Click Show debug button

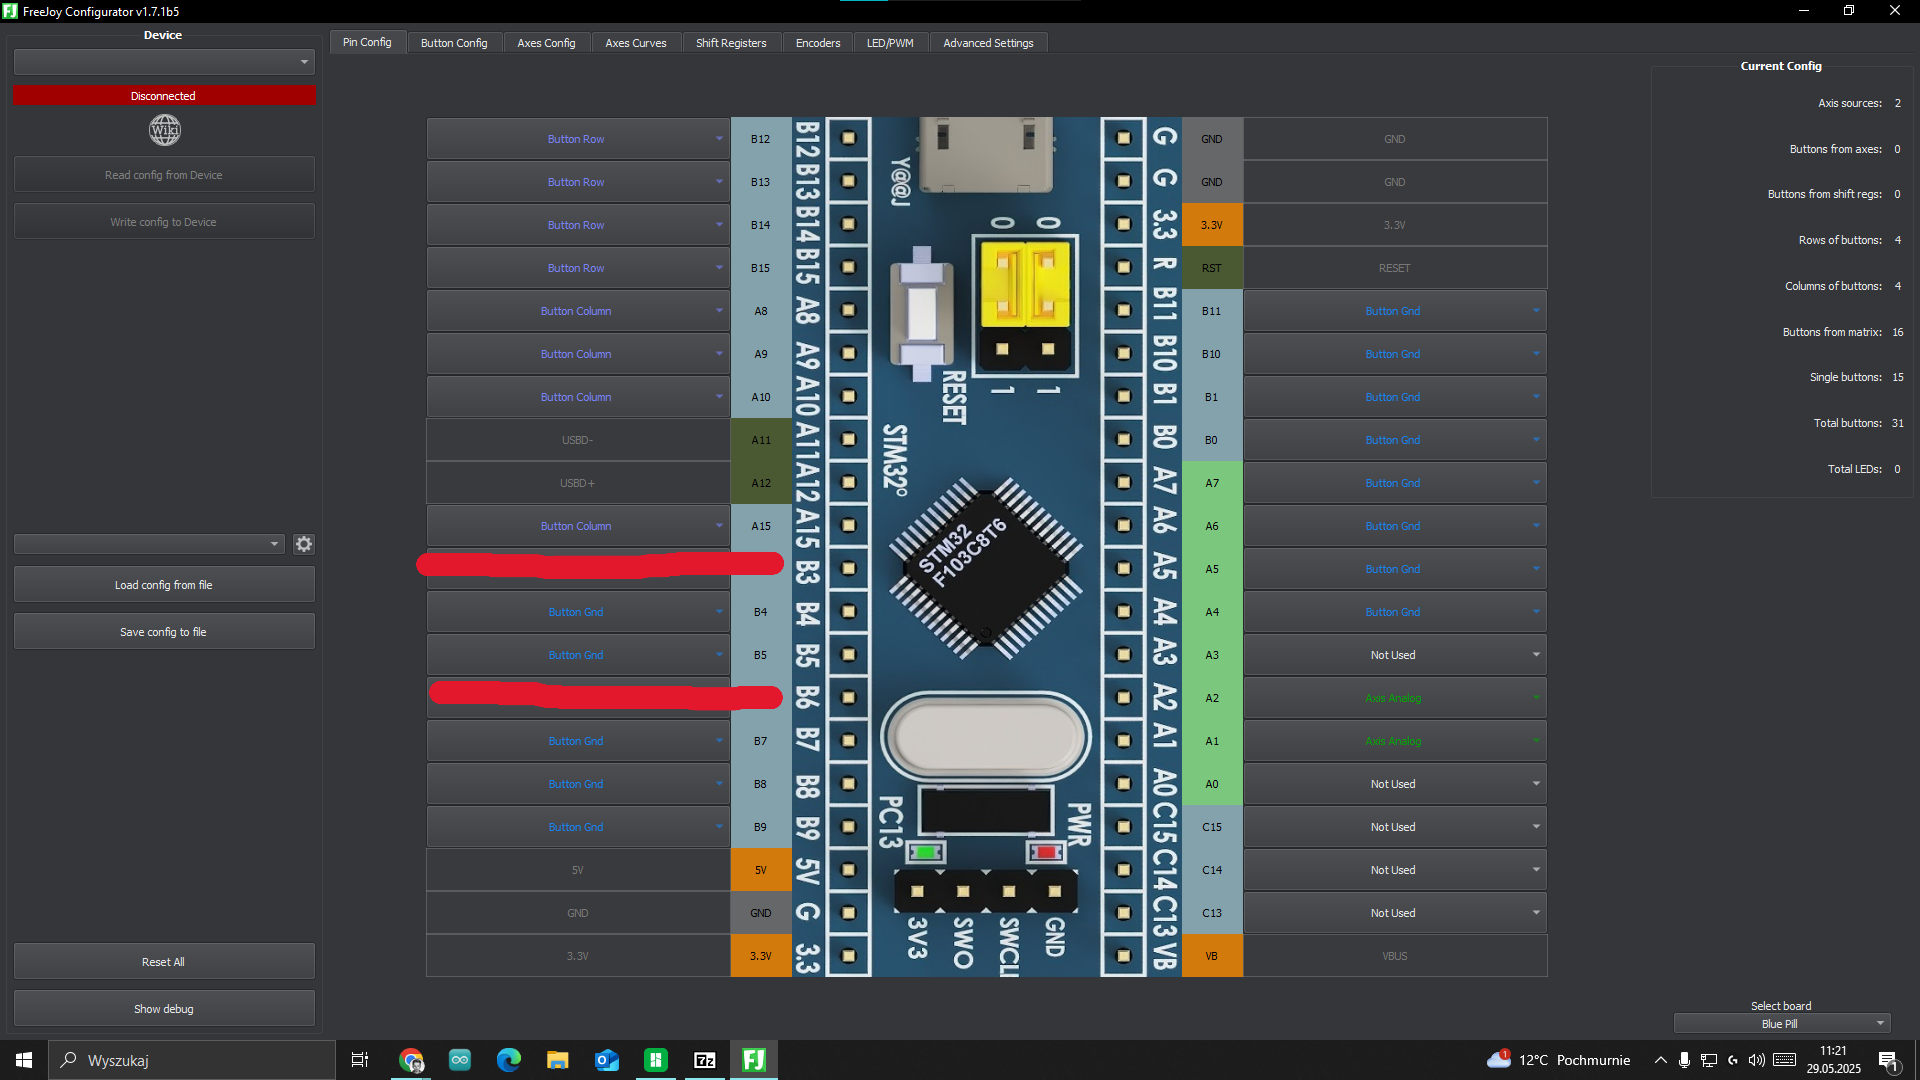[x=164, y=1009]
